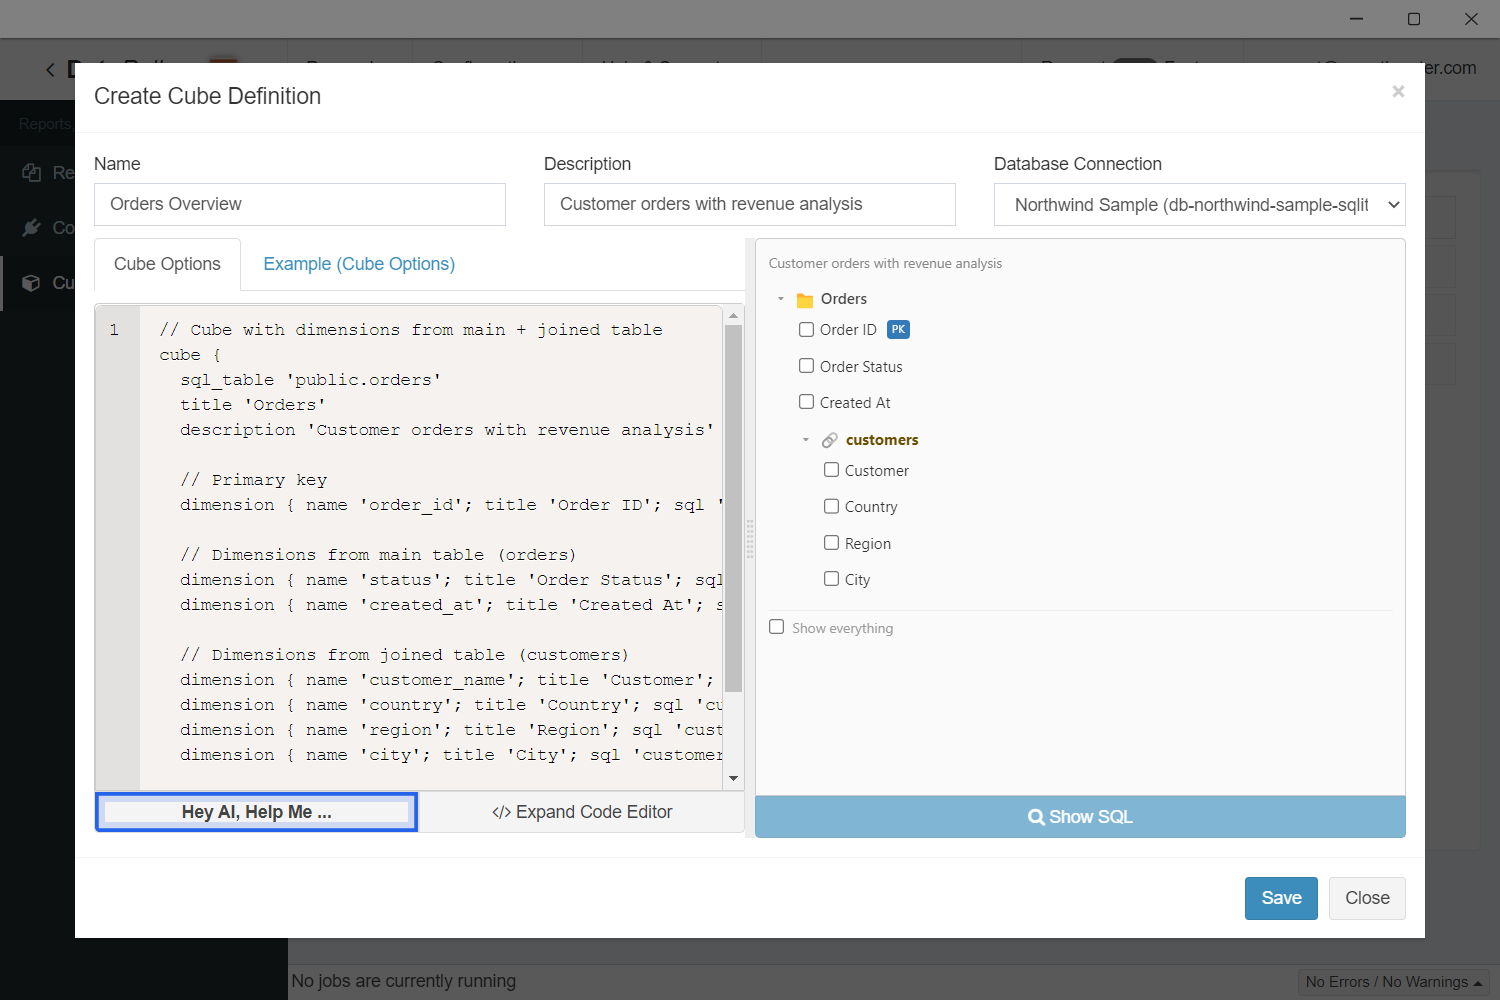This screenshot has width=1500, height=1000.
Task: Click the "Create Cube Definition" title
Action: pos(208,96)
